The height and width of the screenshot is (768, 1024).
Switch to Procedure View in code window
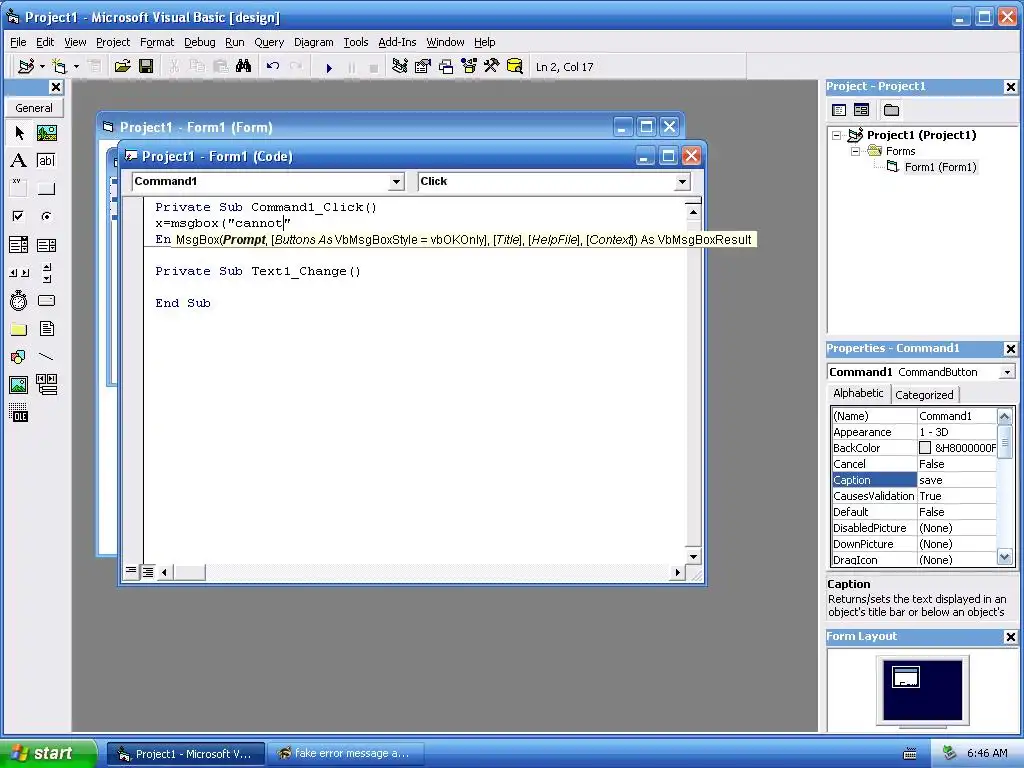[x=131, y=571]
